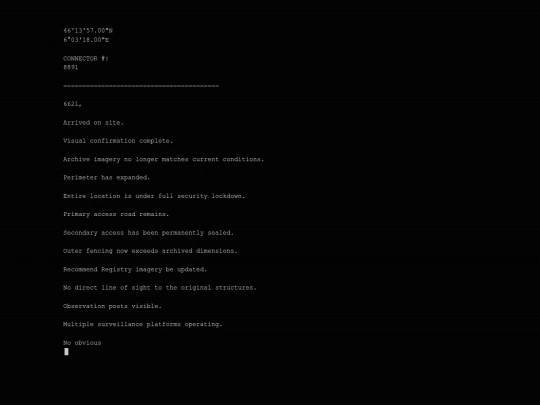
Task: Select 'Entire location is under full security lockdown.'
Action: (154, 196)
